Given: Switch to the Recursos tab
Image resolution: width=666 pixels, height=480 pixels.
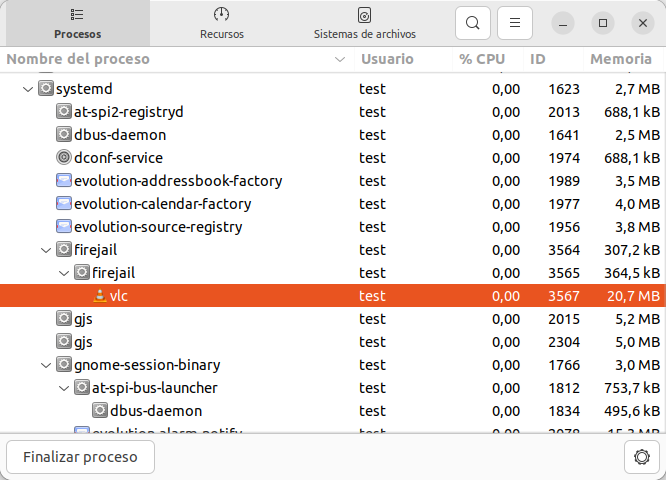Looking at the screenshot, I should point(221,23).
